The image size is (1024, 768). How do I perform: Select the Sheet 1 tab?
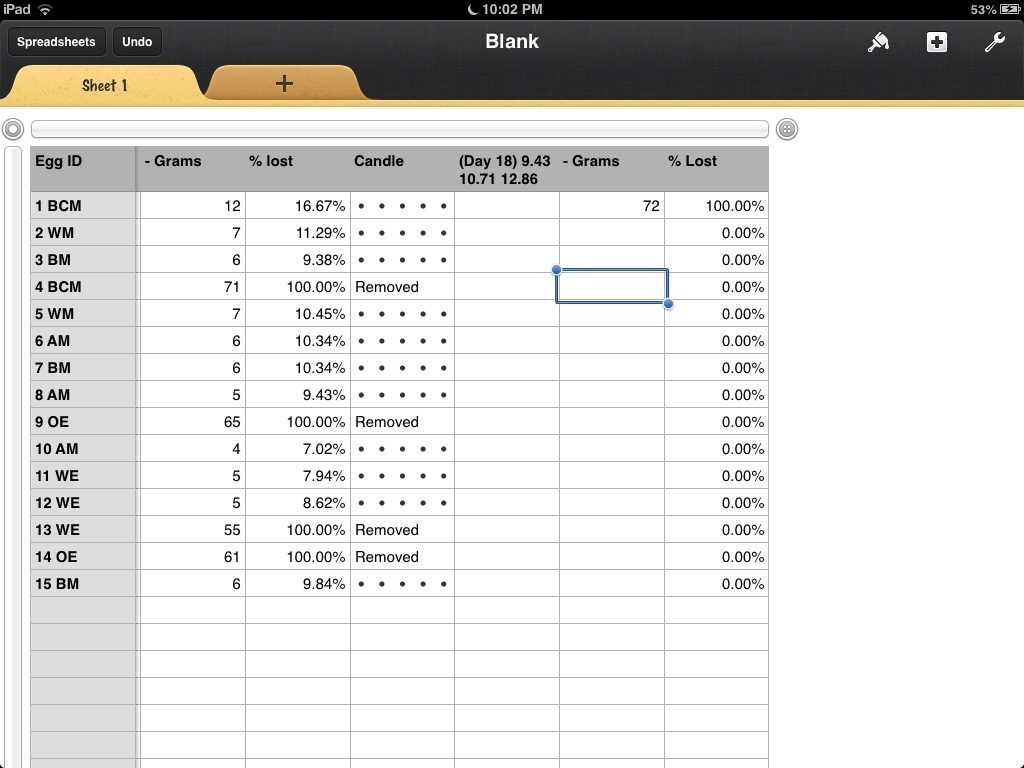(104, 85)
